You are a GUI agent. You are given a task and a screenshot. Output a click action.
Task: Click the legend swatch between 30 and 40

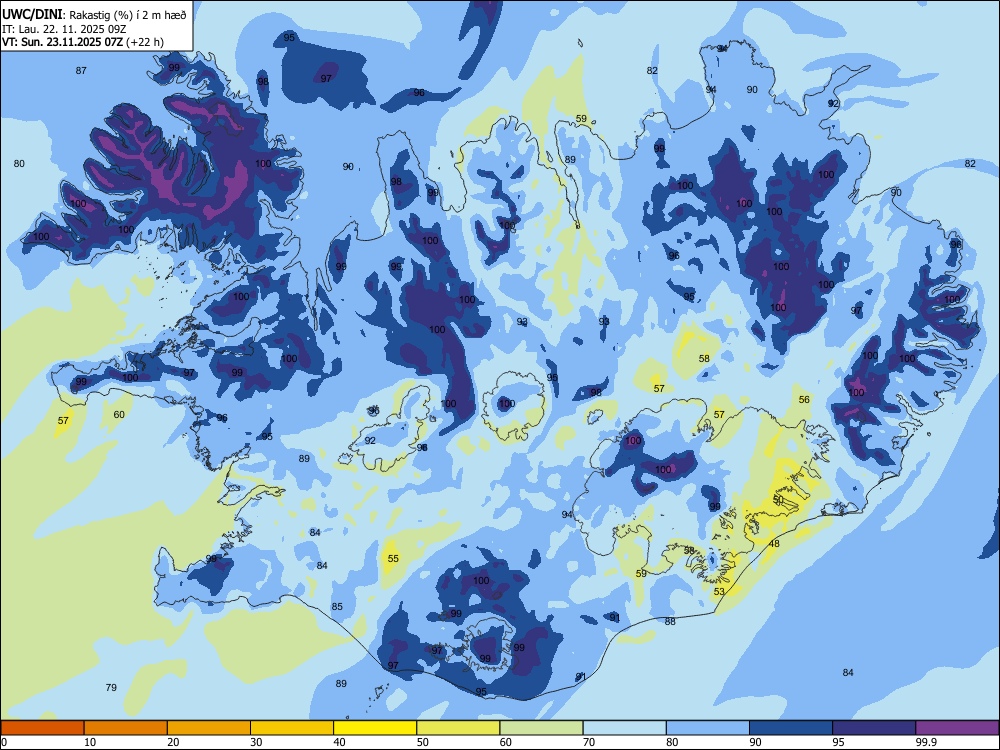pos(292,728)
